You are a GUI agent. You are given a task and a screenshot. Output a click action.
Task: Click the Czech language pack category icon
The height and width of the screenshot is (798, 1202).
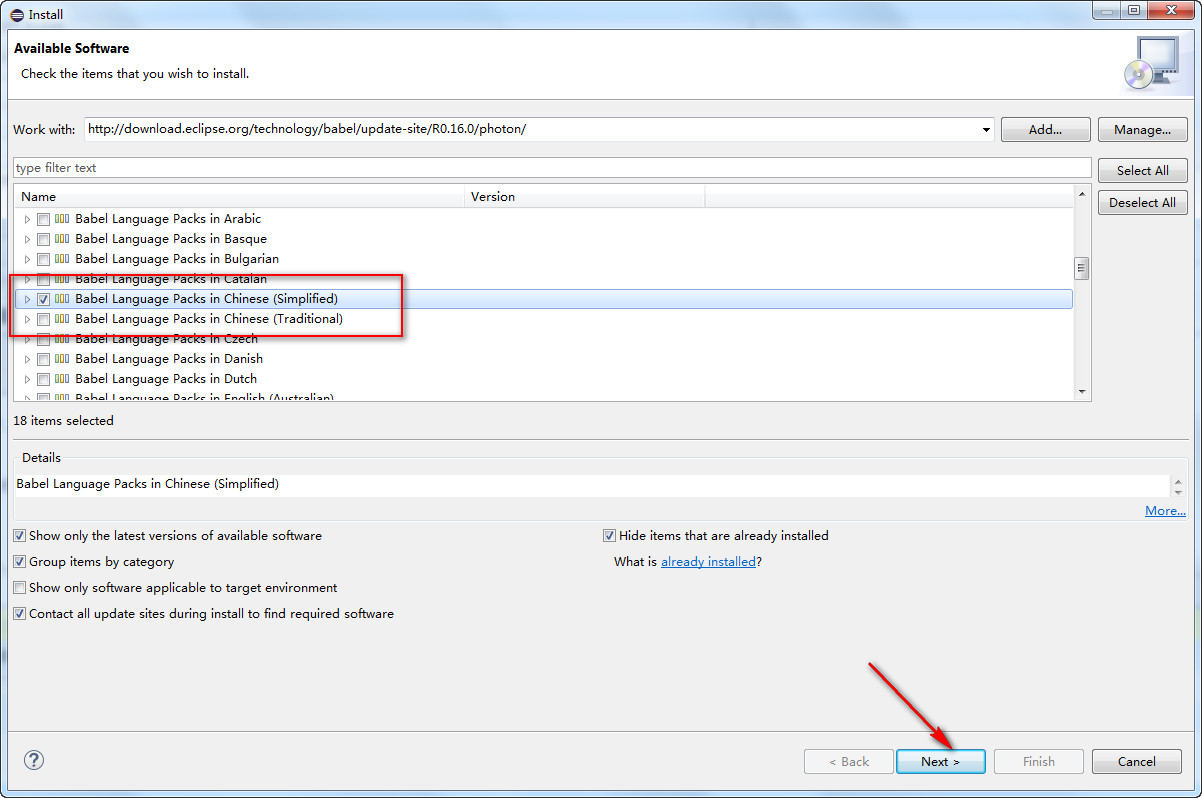tap(62, 339)
